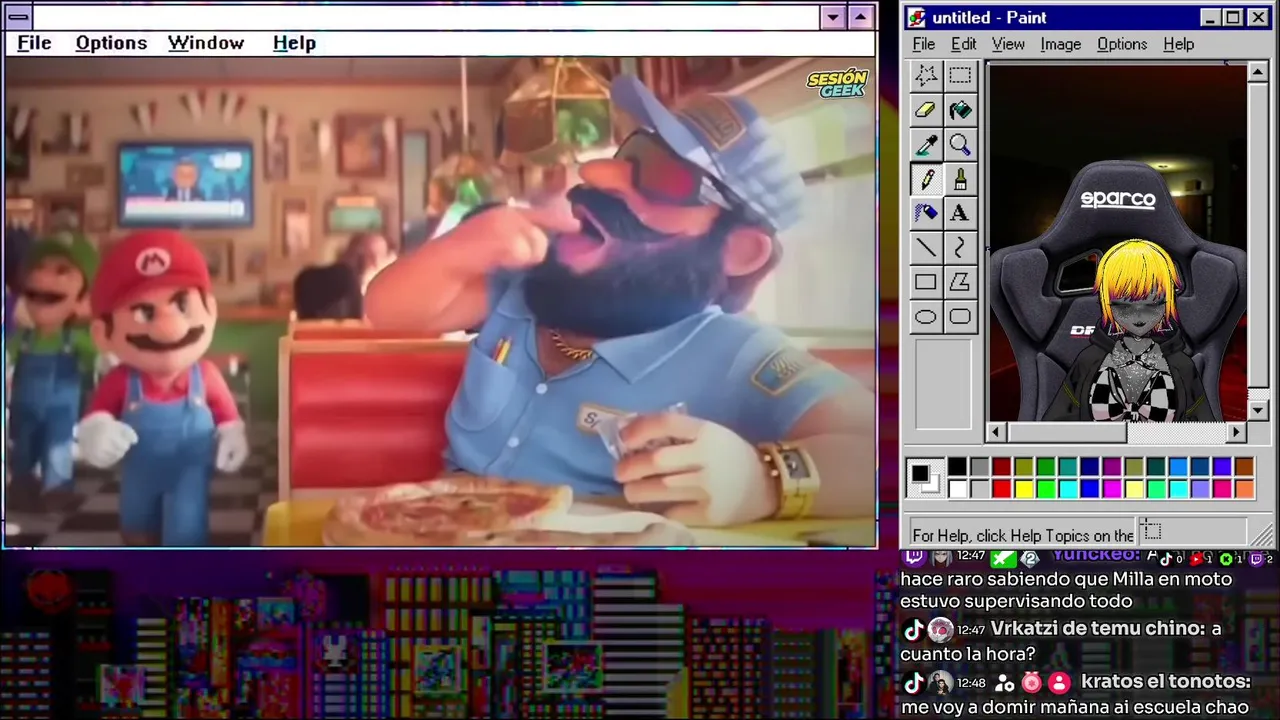Select the Polygon shape tool
Viewport: 1280px width, 720px height.
[x=960, y=282]
